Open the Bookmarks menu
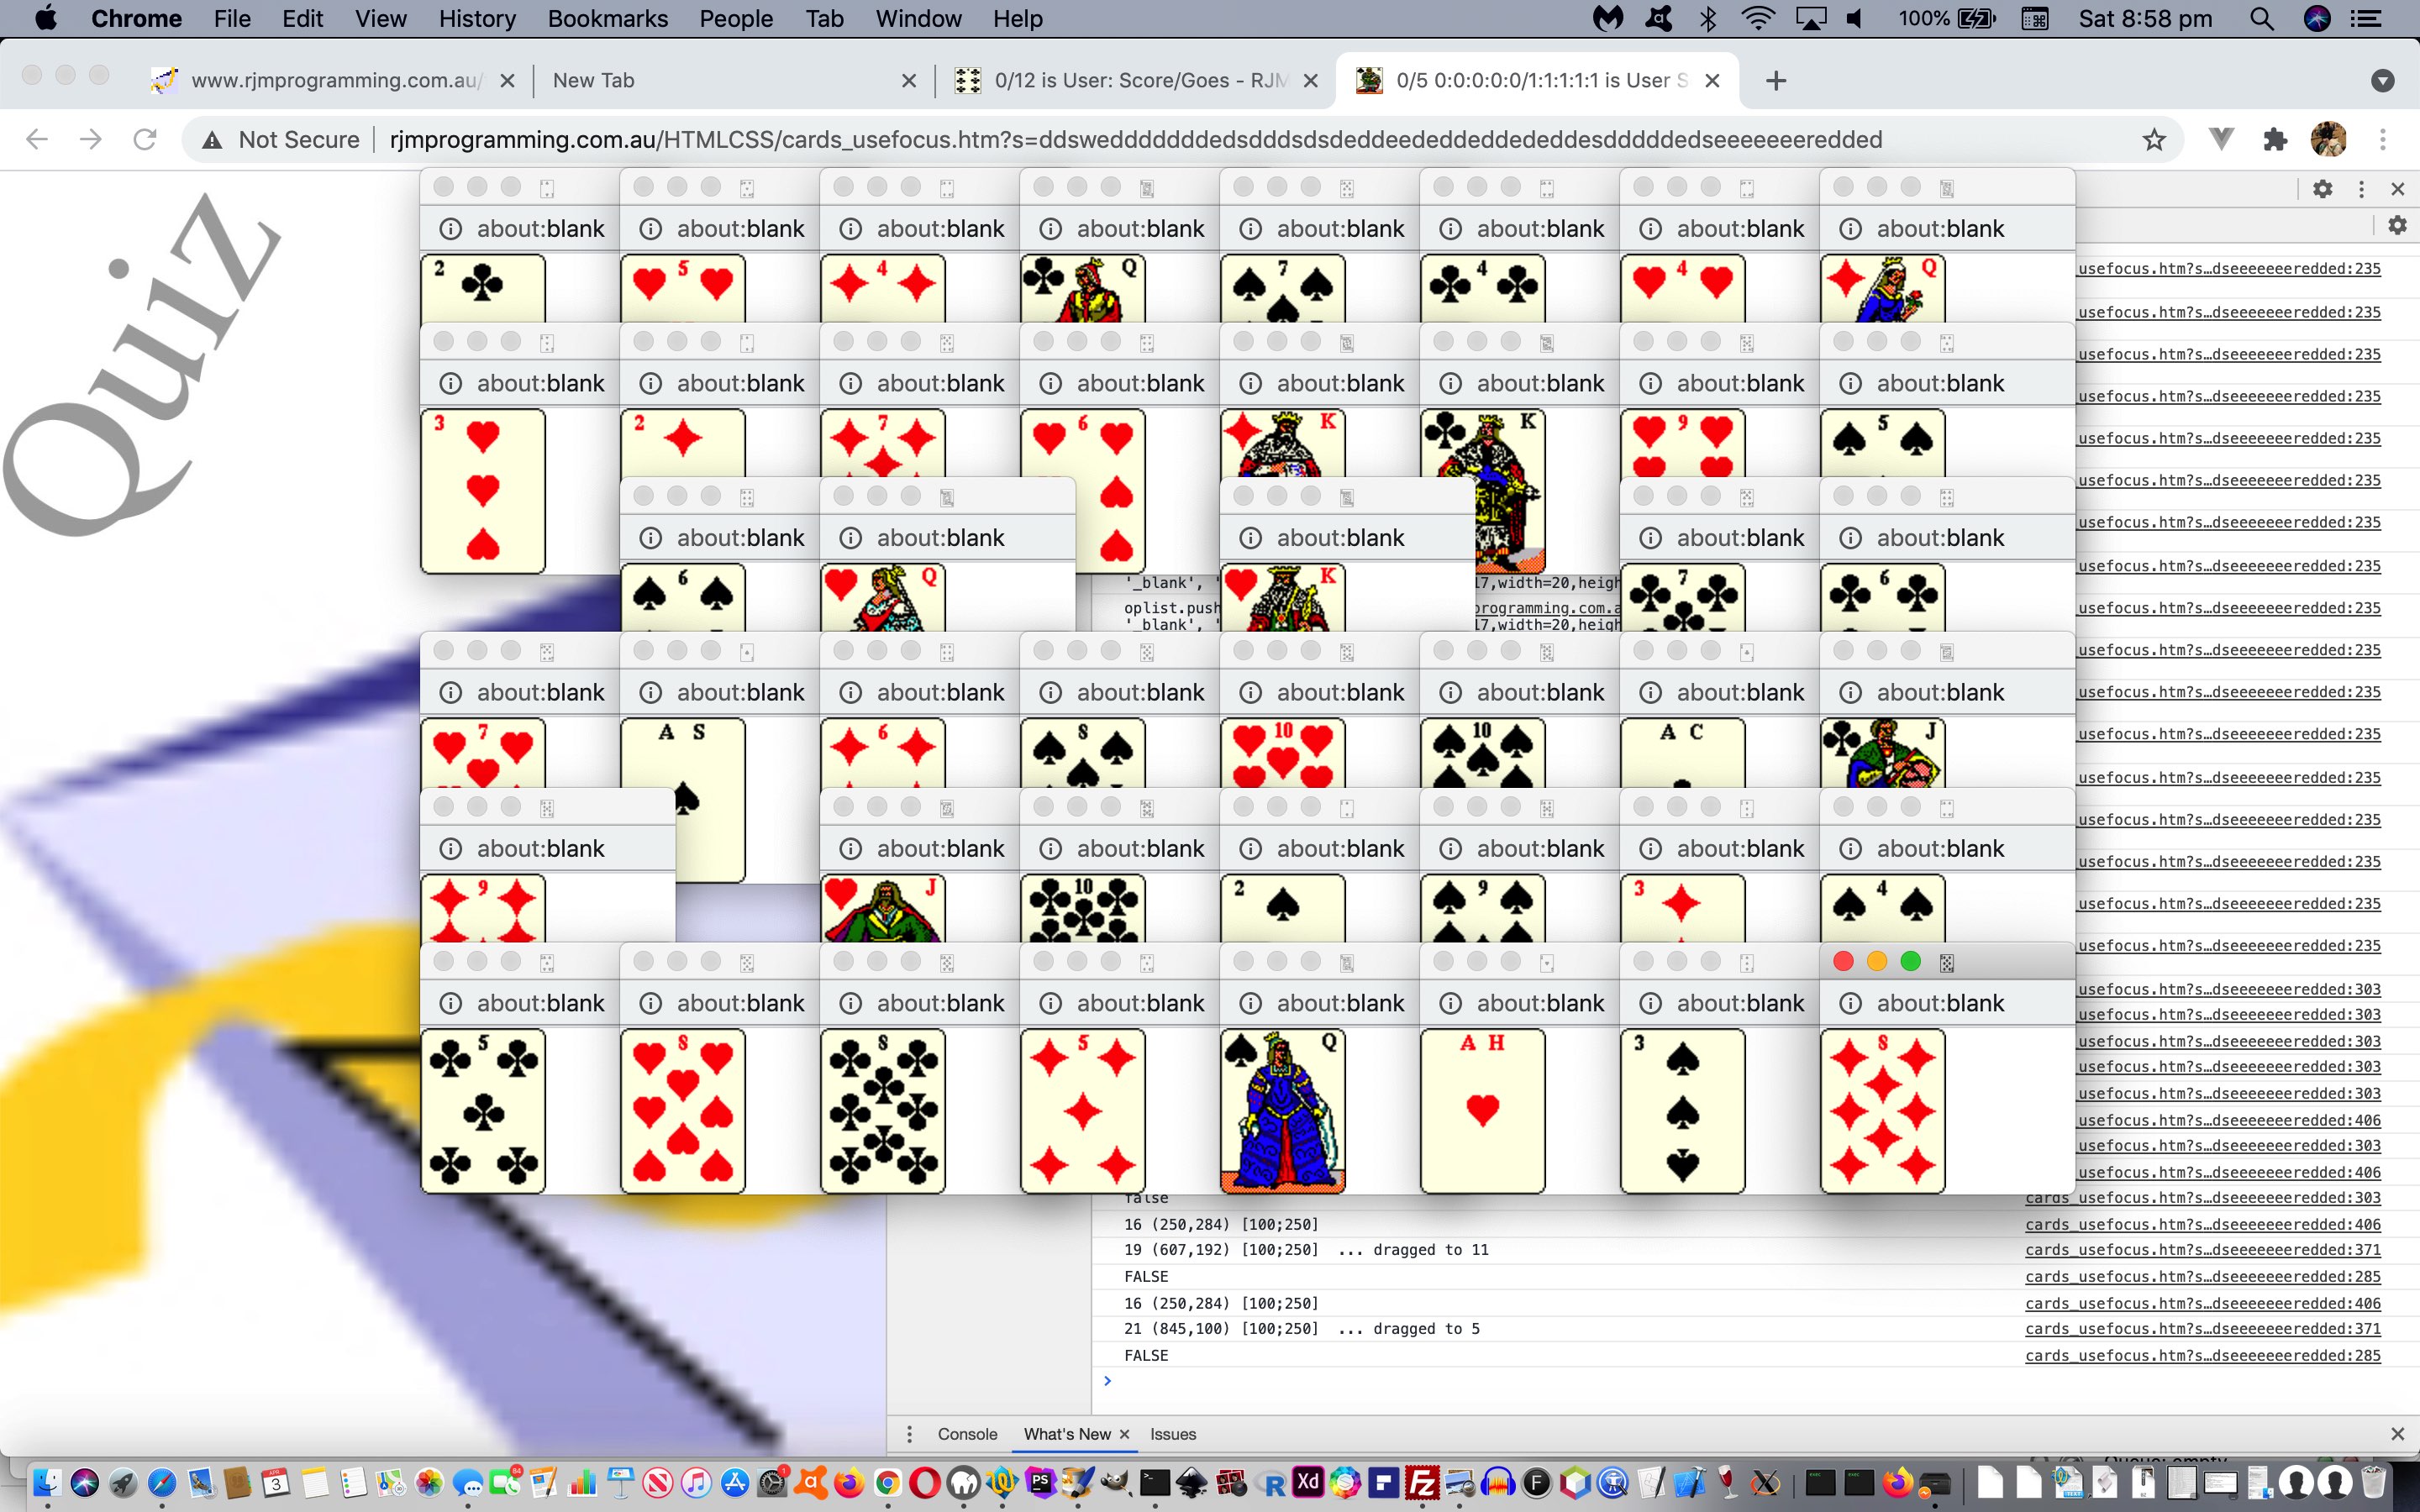Screen dimensions: 2420x1512 (608, 18)
